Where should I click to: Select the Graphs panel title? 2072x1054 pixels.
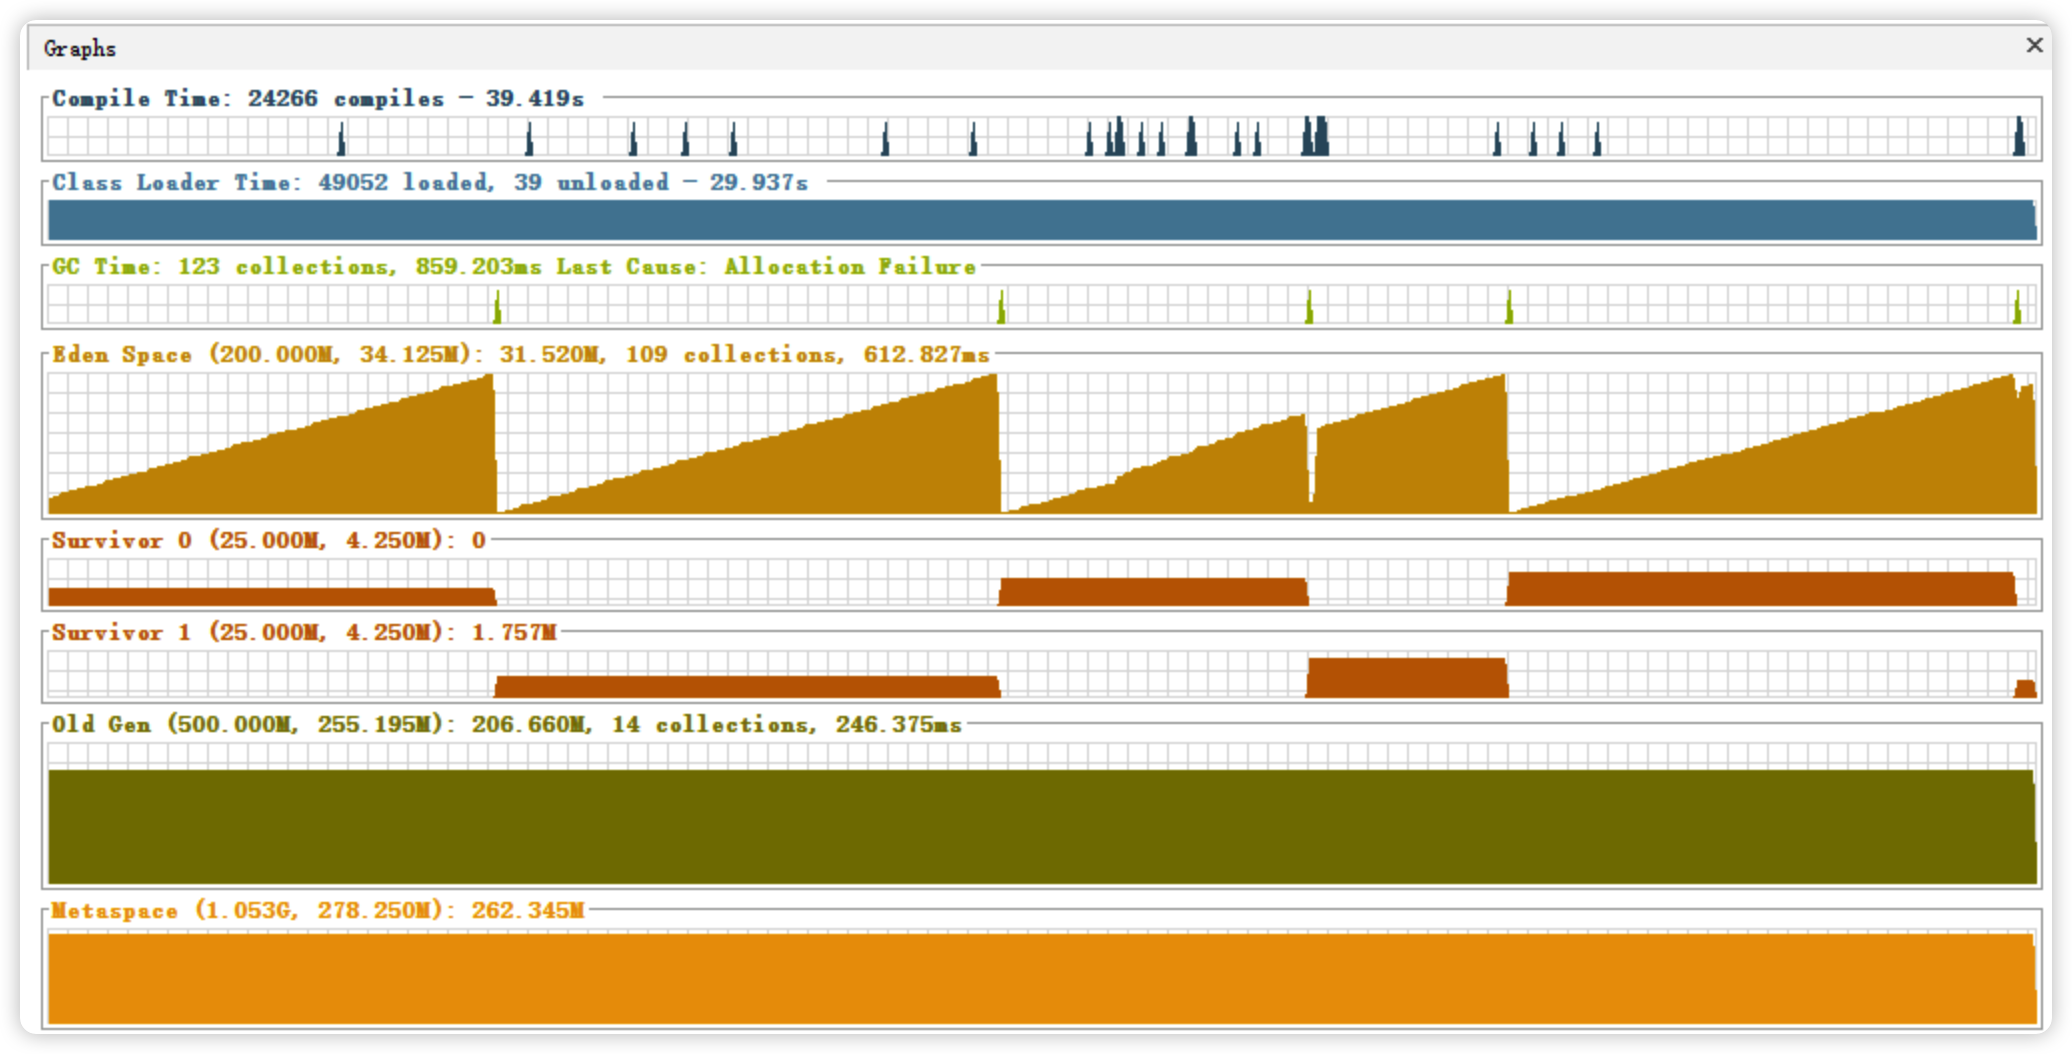click(x=80, y=49)
